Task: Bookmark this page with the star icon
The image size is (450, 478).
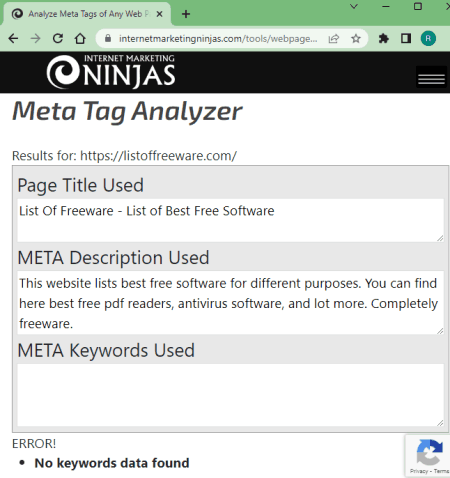Action: pyautogui.click(x=356, y=39)
